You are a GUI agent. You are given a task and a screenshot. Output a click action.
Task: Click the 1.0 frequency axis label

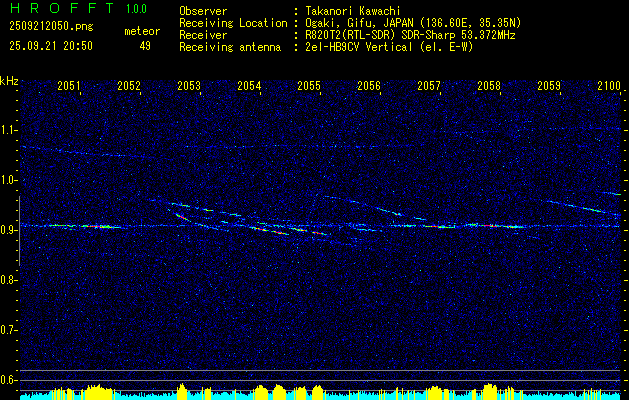click(8, 180)
